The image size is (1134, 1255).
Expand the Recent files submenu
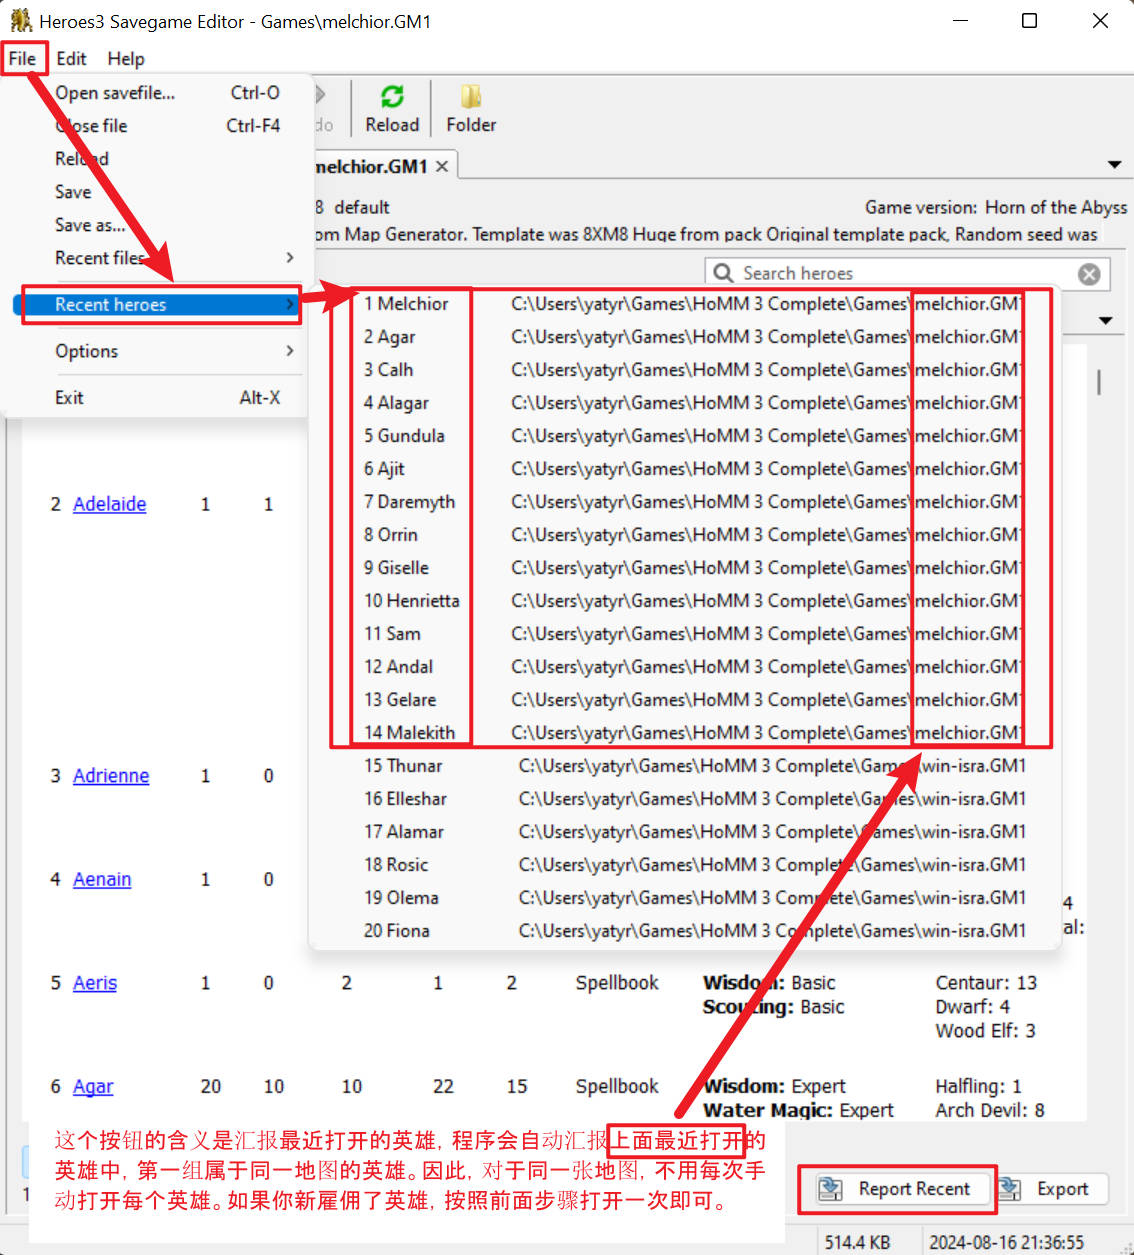click(x=156, y=258)
